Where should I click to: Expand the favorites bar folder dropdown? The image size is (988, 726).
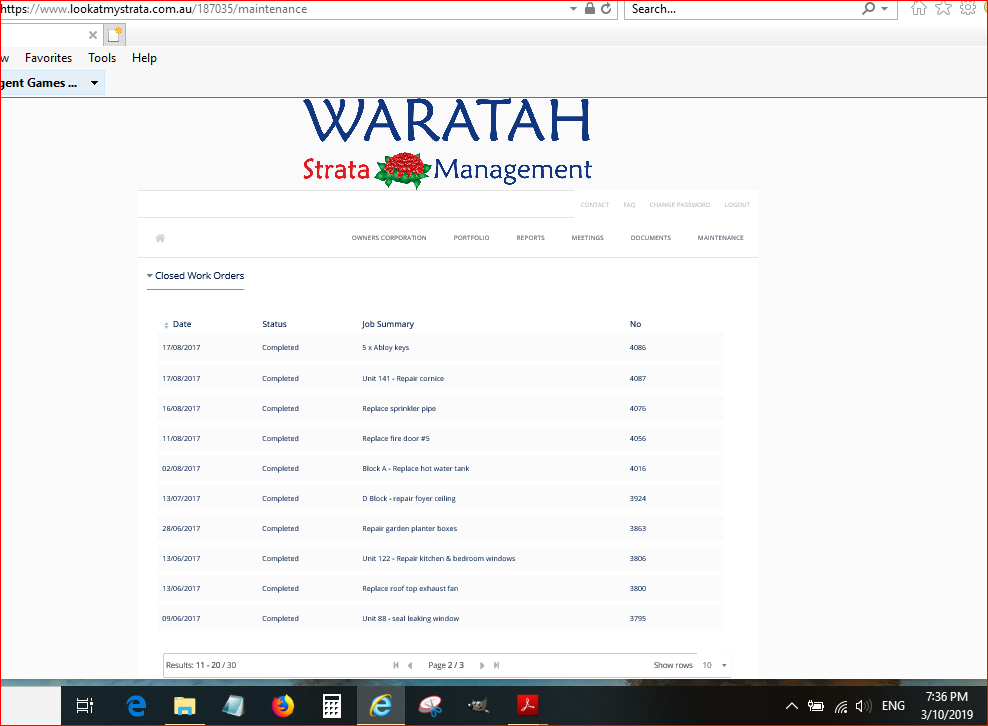pyautogui.click(x=94, y=83)
